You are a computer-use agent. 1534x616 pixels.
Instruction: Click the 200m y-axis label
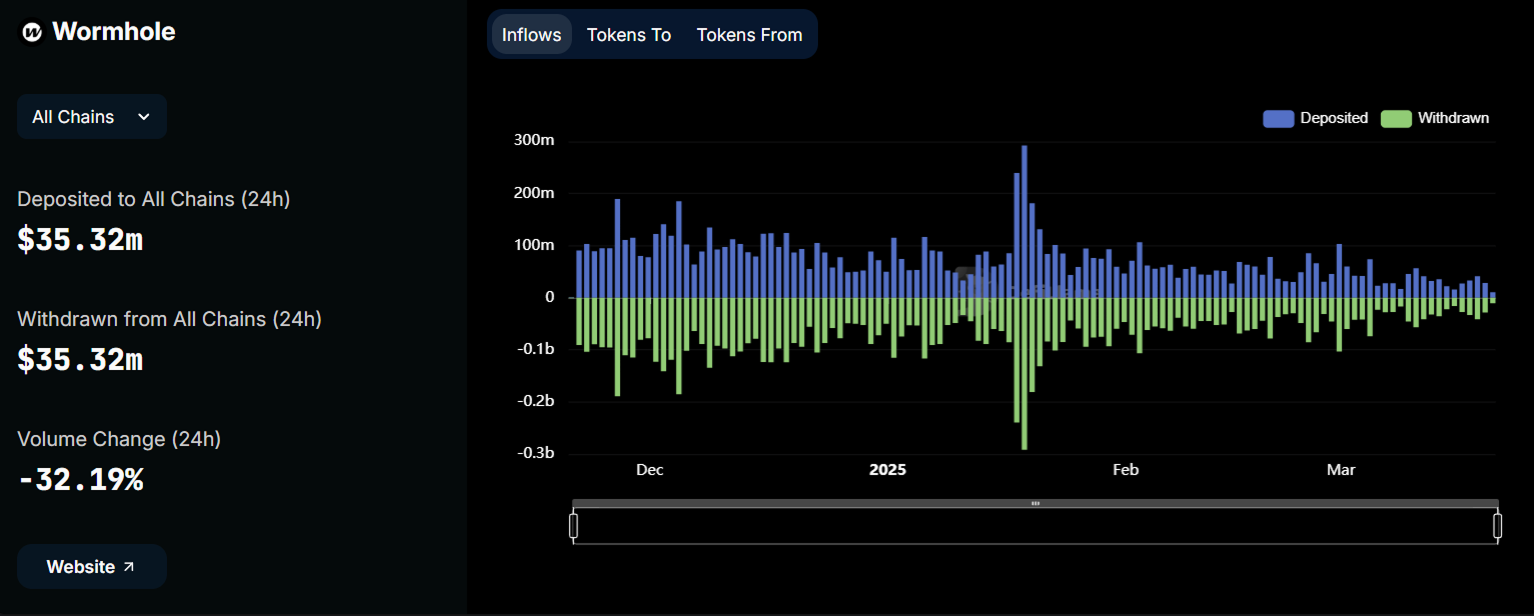[x=534, y=192]
